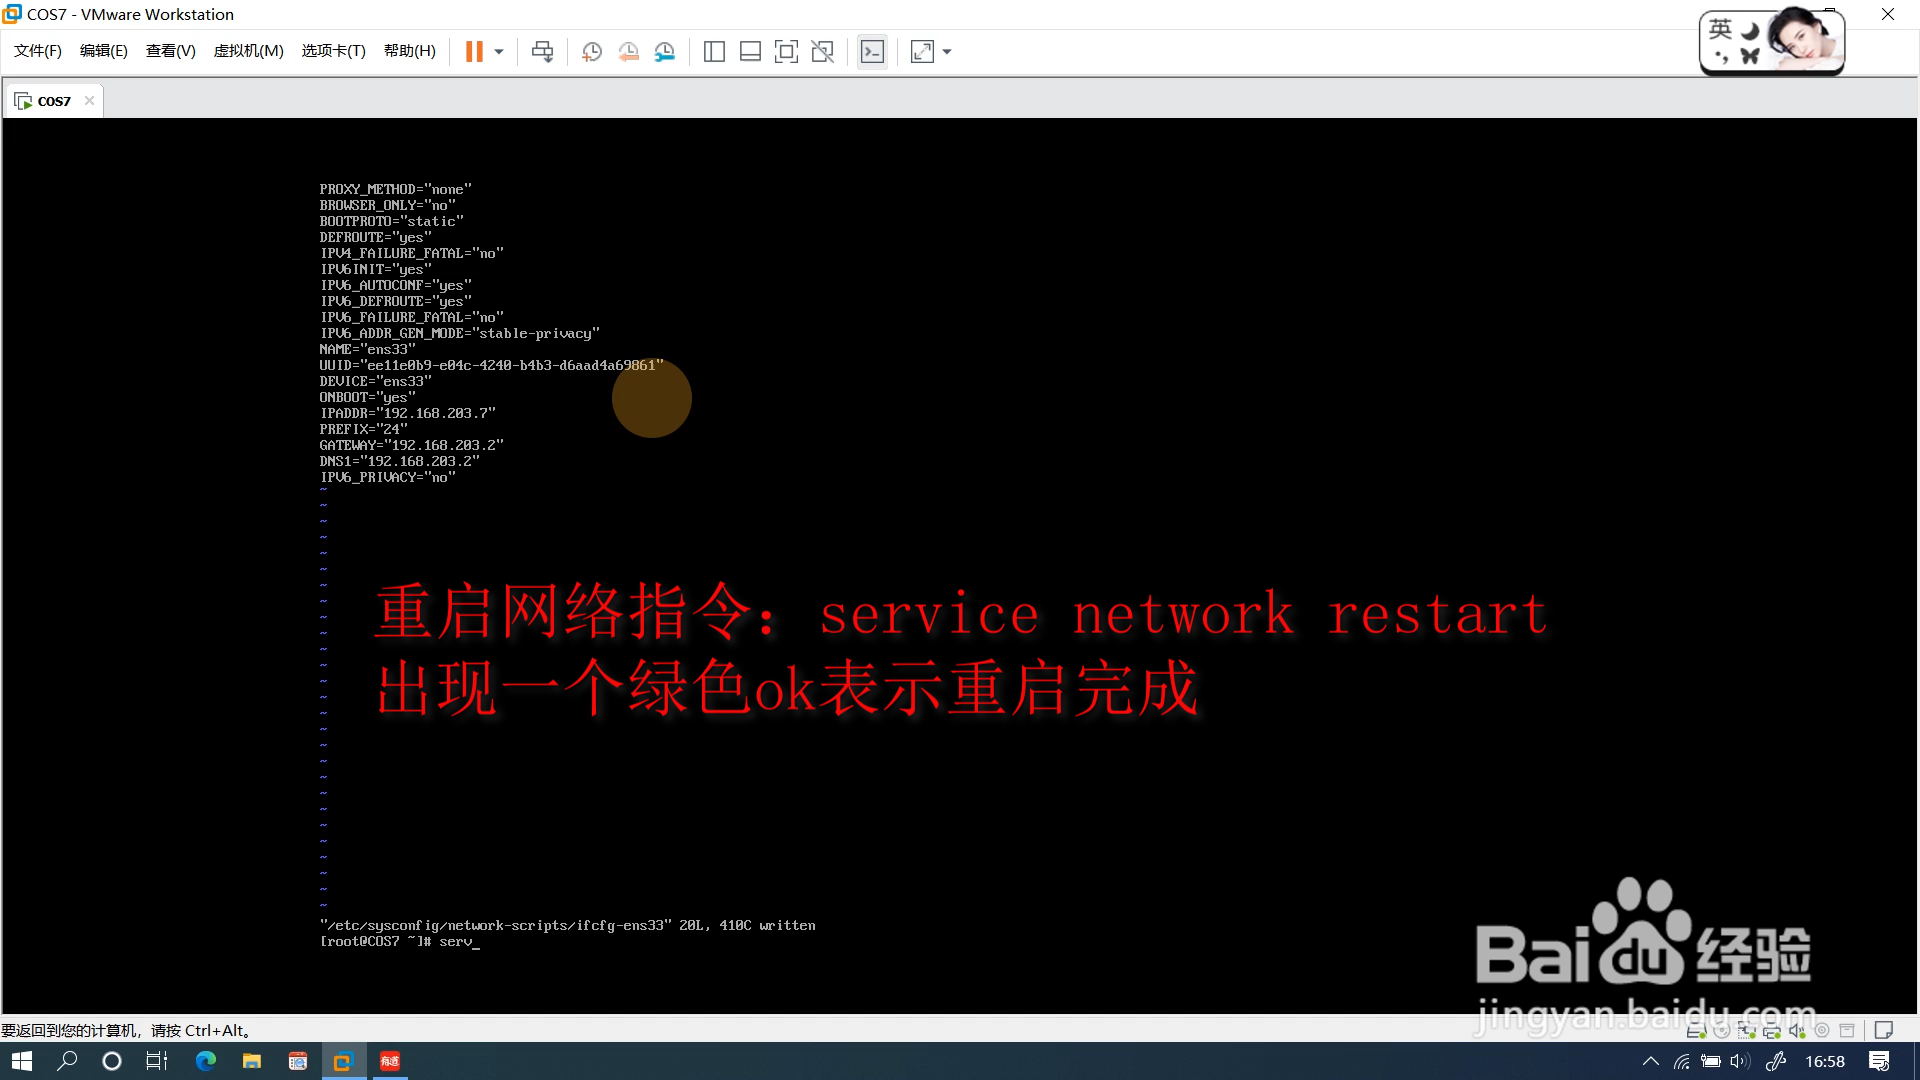
Task: Expand the power options dropdown arrow
Action: pos(499,51)
